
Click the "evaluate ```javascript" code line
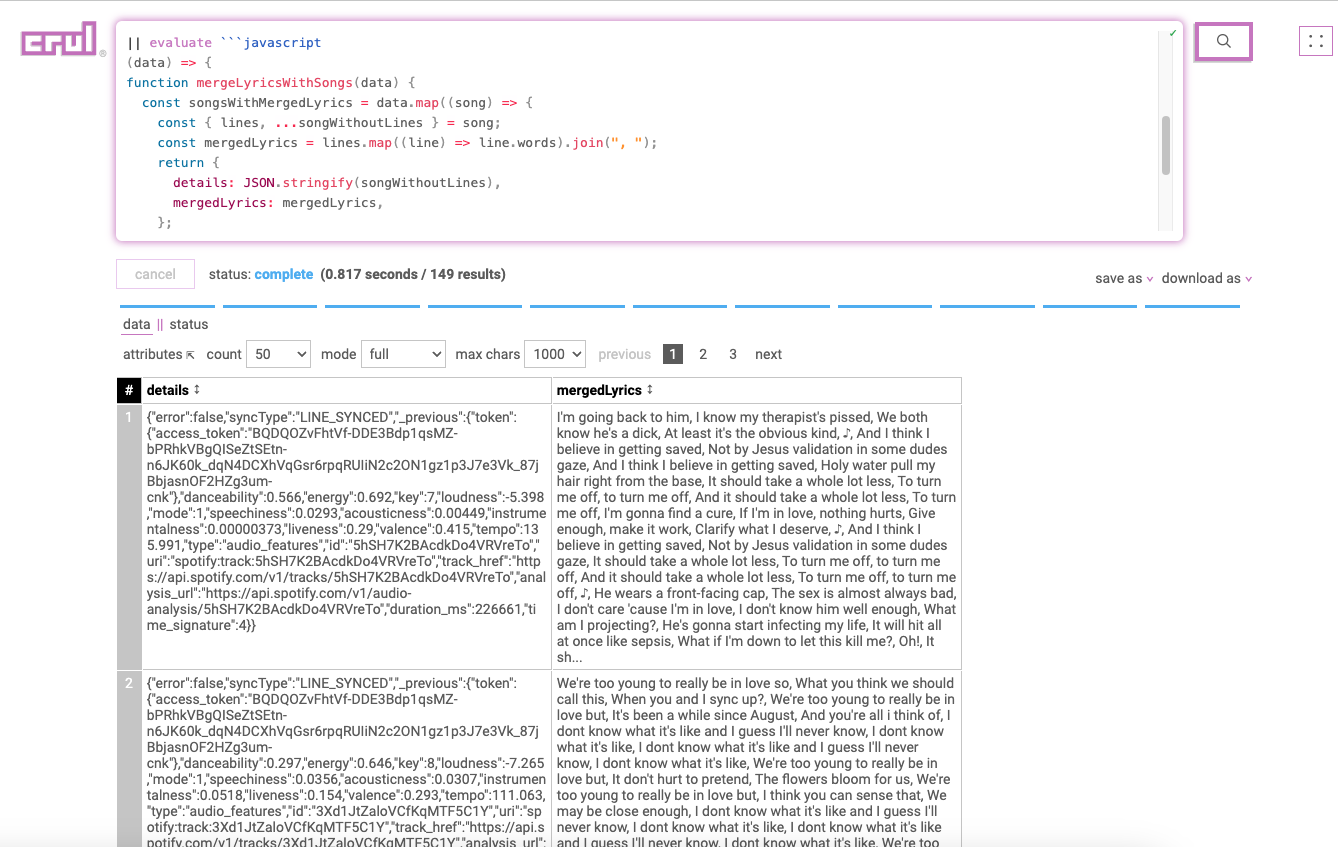point(224,43)
